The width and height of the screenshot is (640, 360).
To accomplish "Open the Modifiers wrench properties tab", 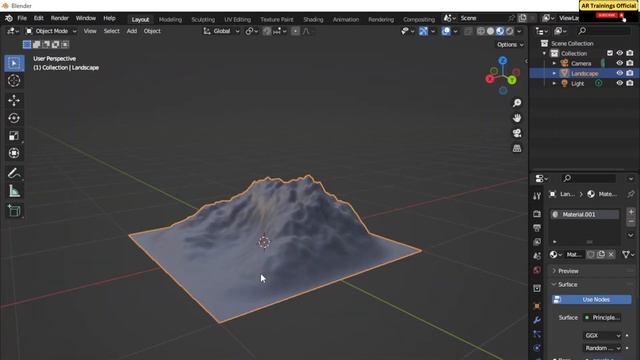I will pyautogui.click(x=537, y=320).
